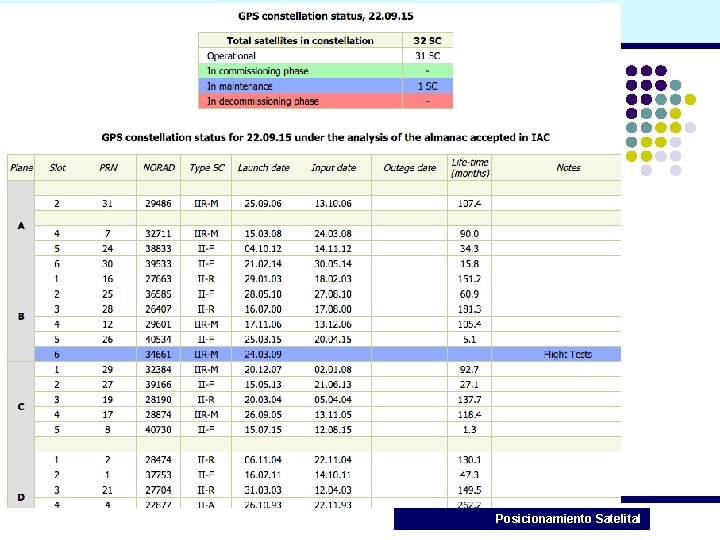Select NORAD value '36585'
Viewport: 720px width, 540px height.
(x=158, y=294)
